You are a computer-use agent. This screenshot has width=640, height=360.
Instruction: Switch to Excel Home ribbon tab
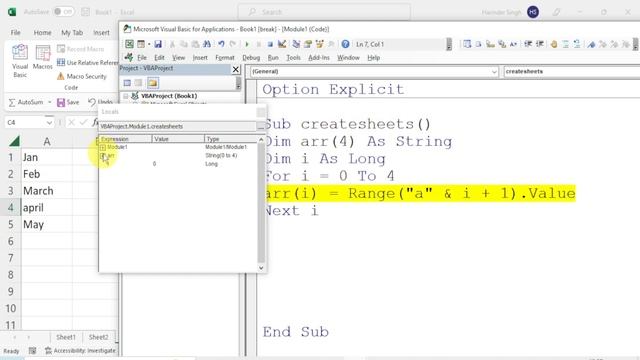pos(42,32)
